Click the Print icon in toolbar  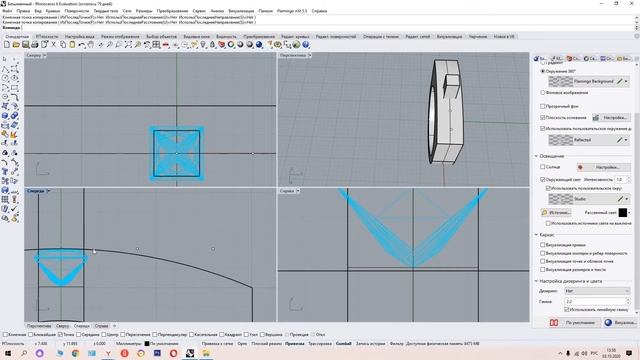coord(35,45)
